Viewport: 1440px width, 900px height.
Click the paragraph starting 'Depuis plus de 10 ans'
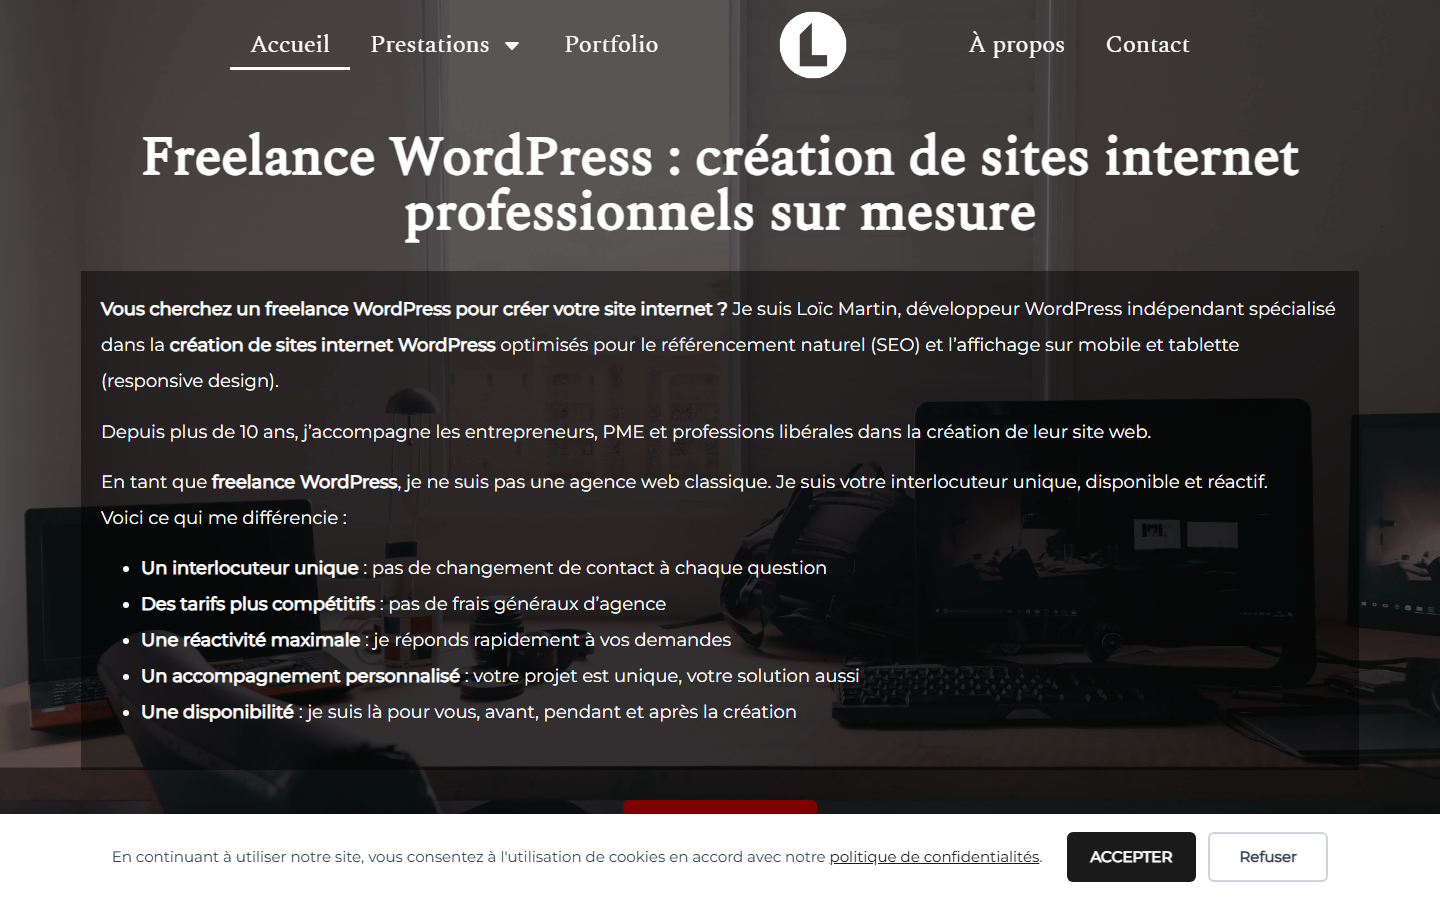click(x=626, y=432)
